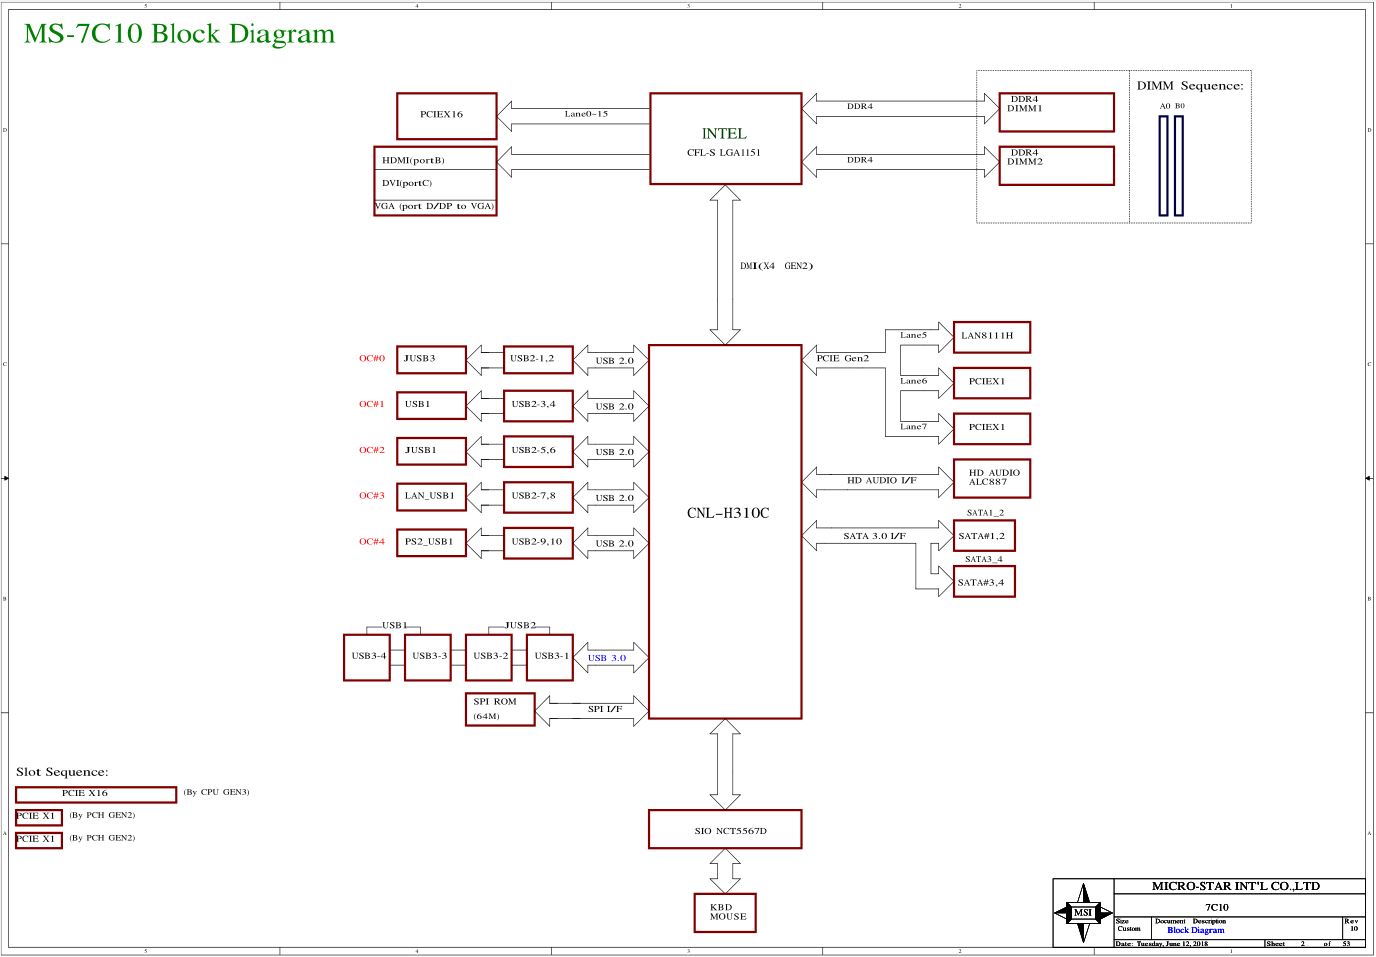Click the USB2-7,8 block
The image size is (1376, 957).
click(538, 496)
